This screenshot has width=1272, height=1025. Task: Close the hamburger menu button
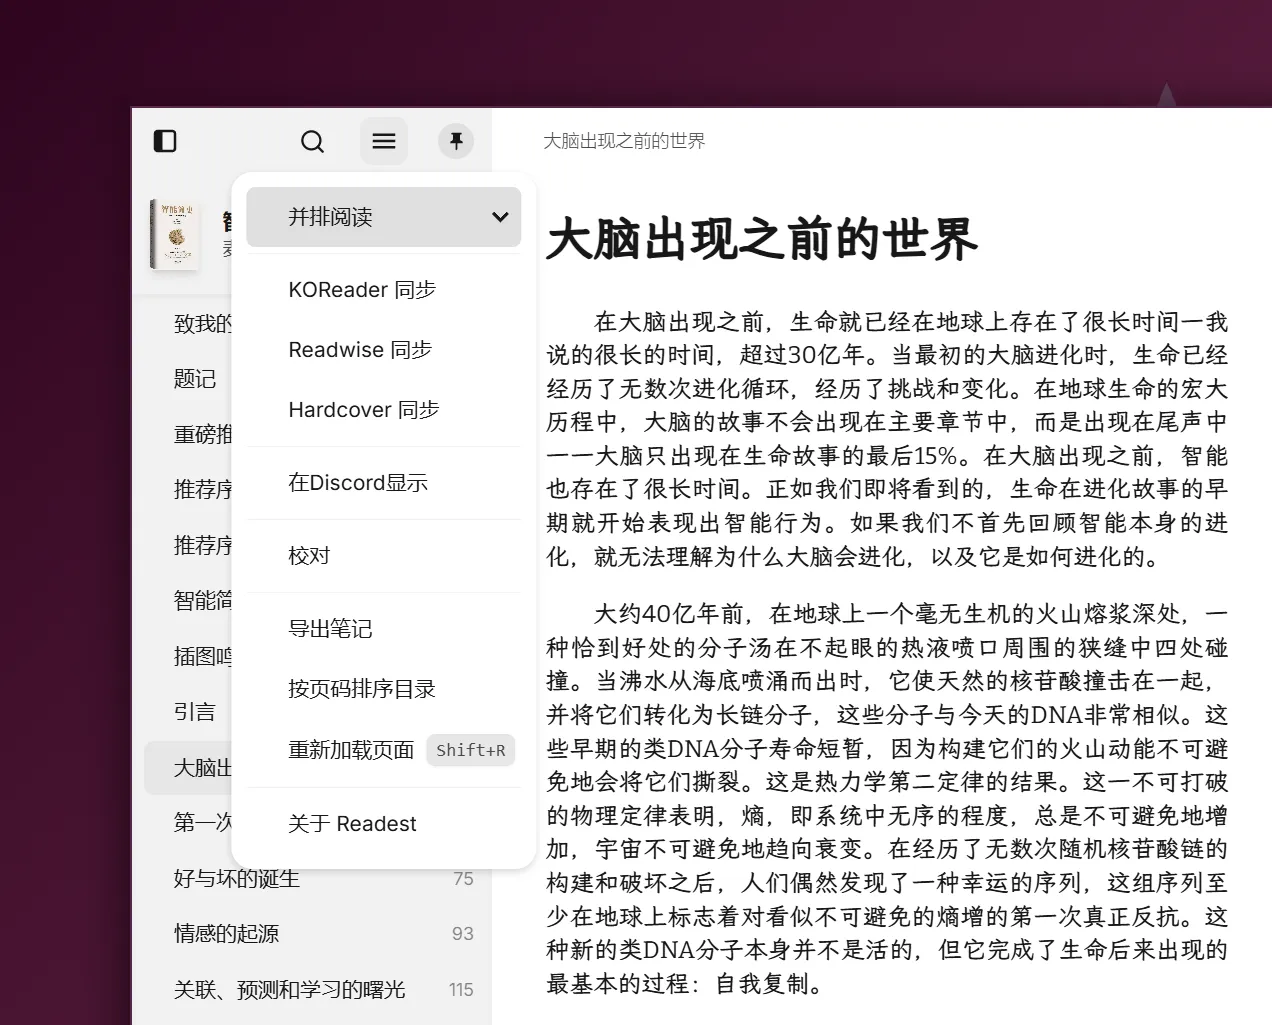click(x=384, y=141)
